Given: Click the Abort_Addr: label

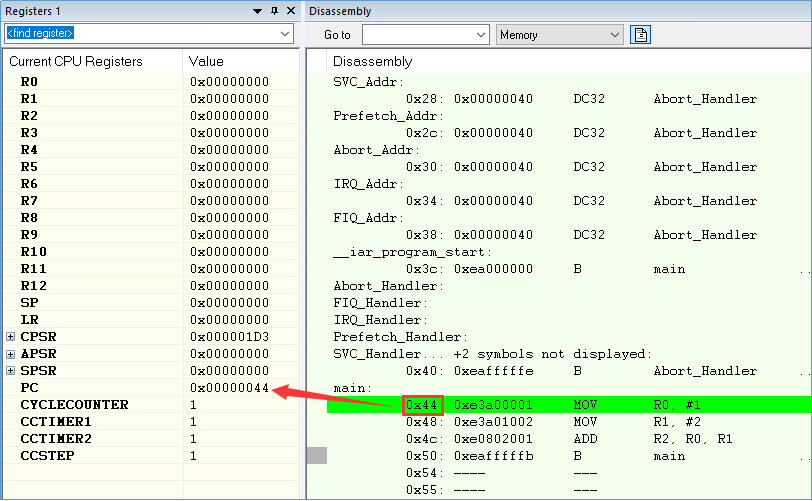Looking at the screenshot, I should click(376, 150).
